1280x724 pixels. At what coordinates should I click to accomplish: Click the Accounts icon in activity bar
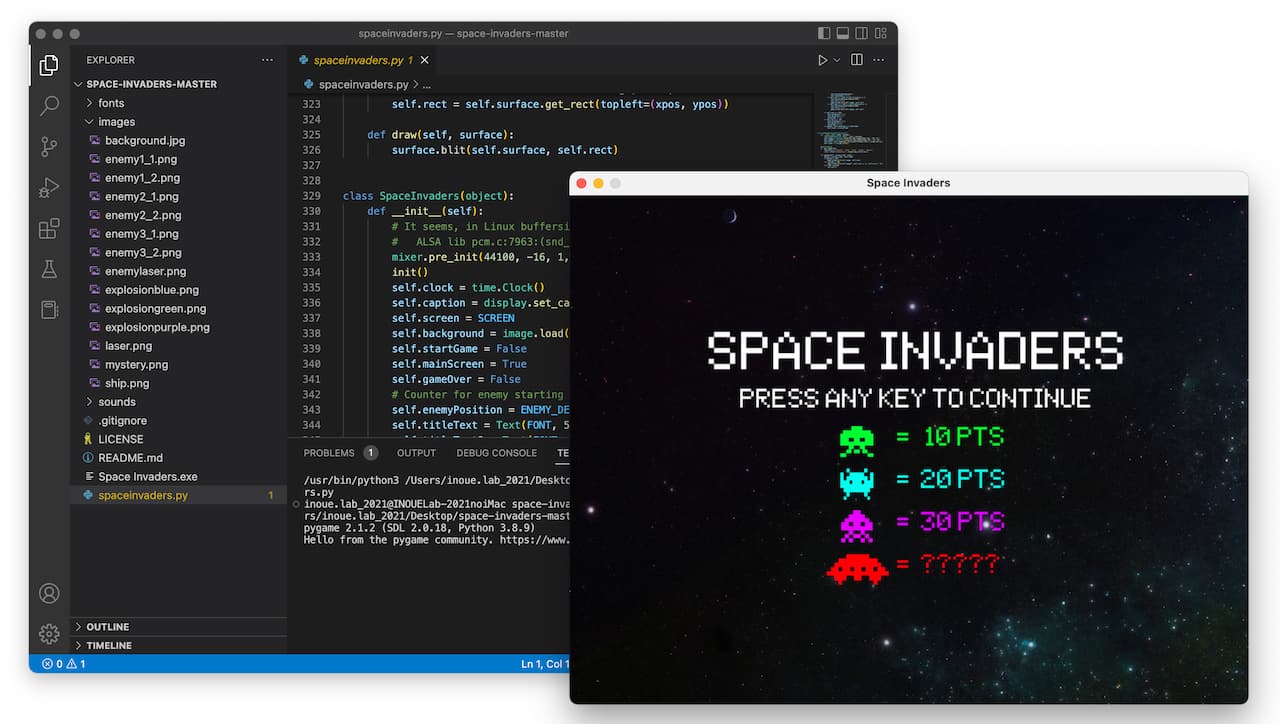[x=49, y=593]
